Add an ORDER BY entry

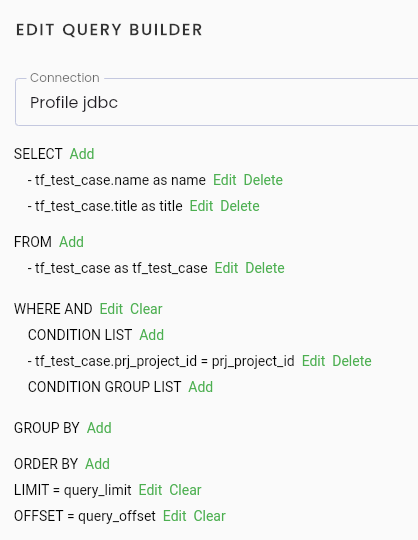97,464
